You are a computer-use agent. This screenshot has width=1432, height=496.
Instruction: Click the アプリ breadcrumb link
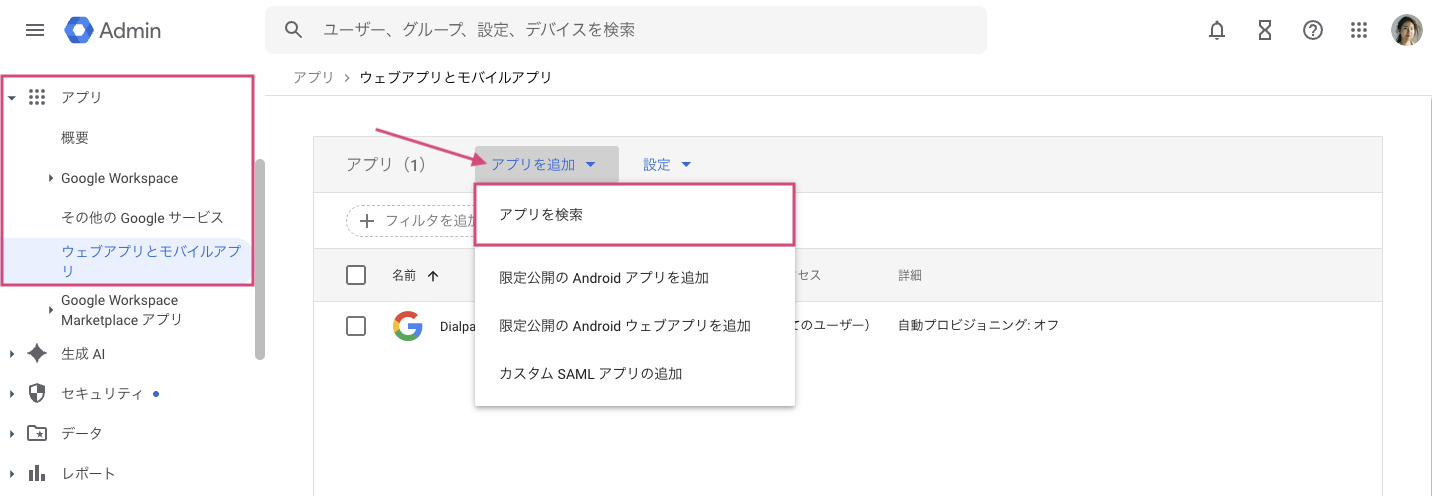pyautogui.click(x=314, y=77)
